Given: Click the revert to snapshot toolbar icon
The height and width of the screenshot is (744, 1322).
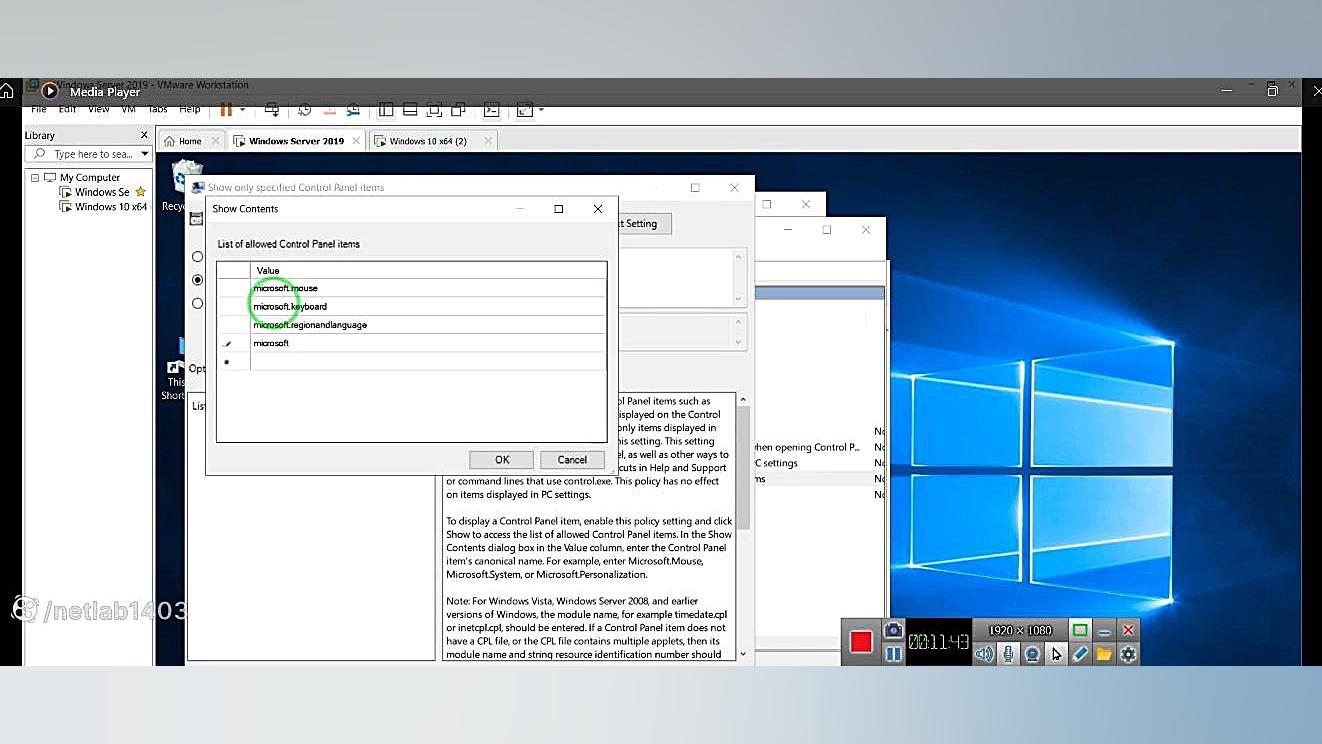Looking at the screenshot, I should [x=329, y=110].
